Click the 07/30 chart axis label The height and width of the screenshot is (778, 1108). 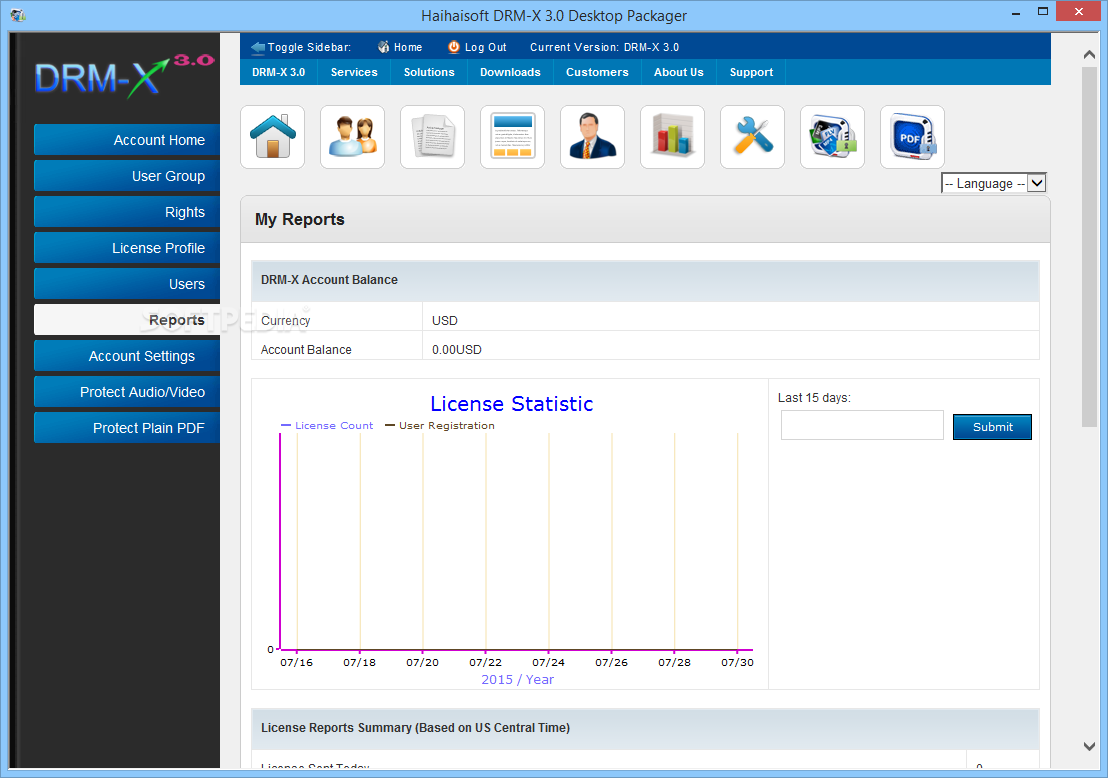(x=737, y=663)
